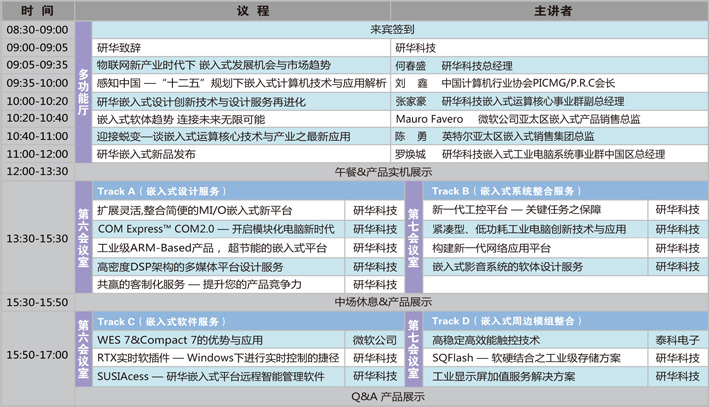Select speaker 何春盛 研华科技总经理
Image resolution: width=710 pixels, height=407 pixels.
tap(549, 65)
